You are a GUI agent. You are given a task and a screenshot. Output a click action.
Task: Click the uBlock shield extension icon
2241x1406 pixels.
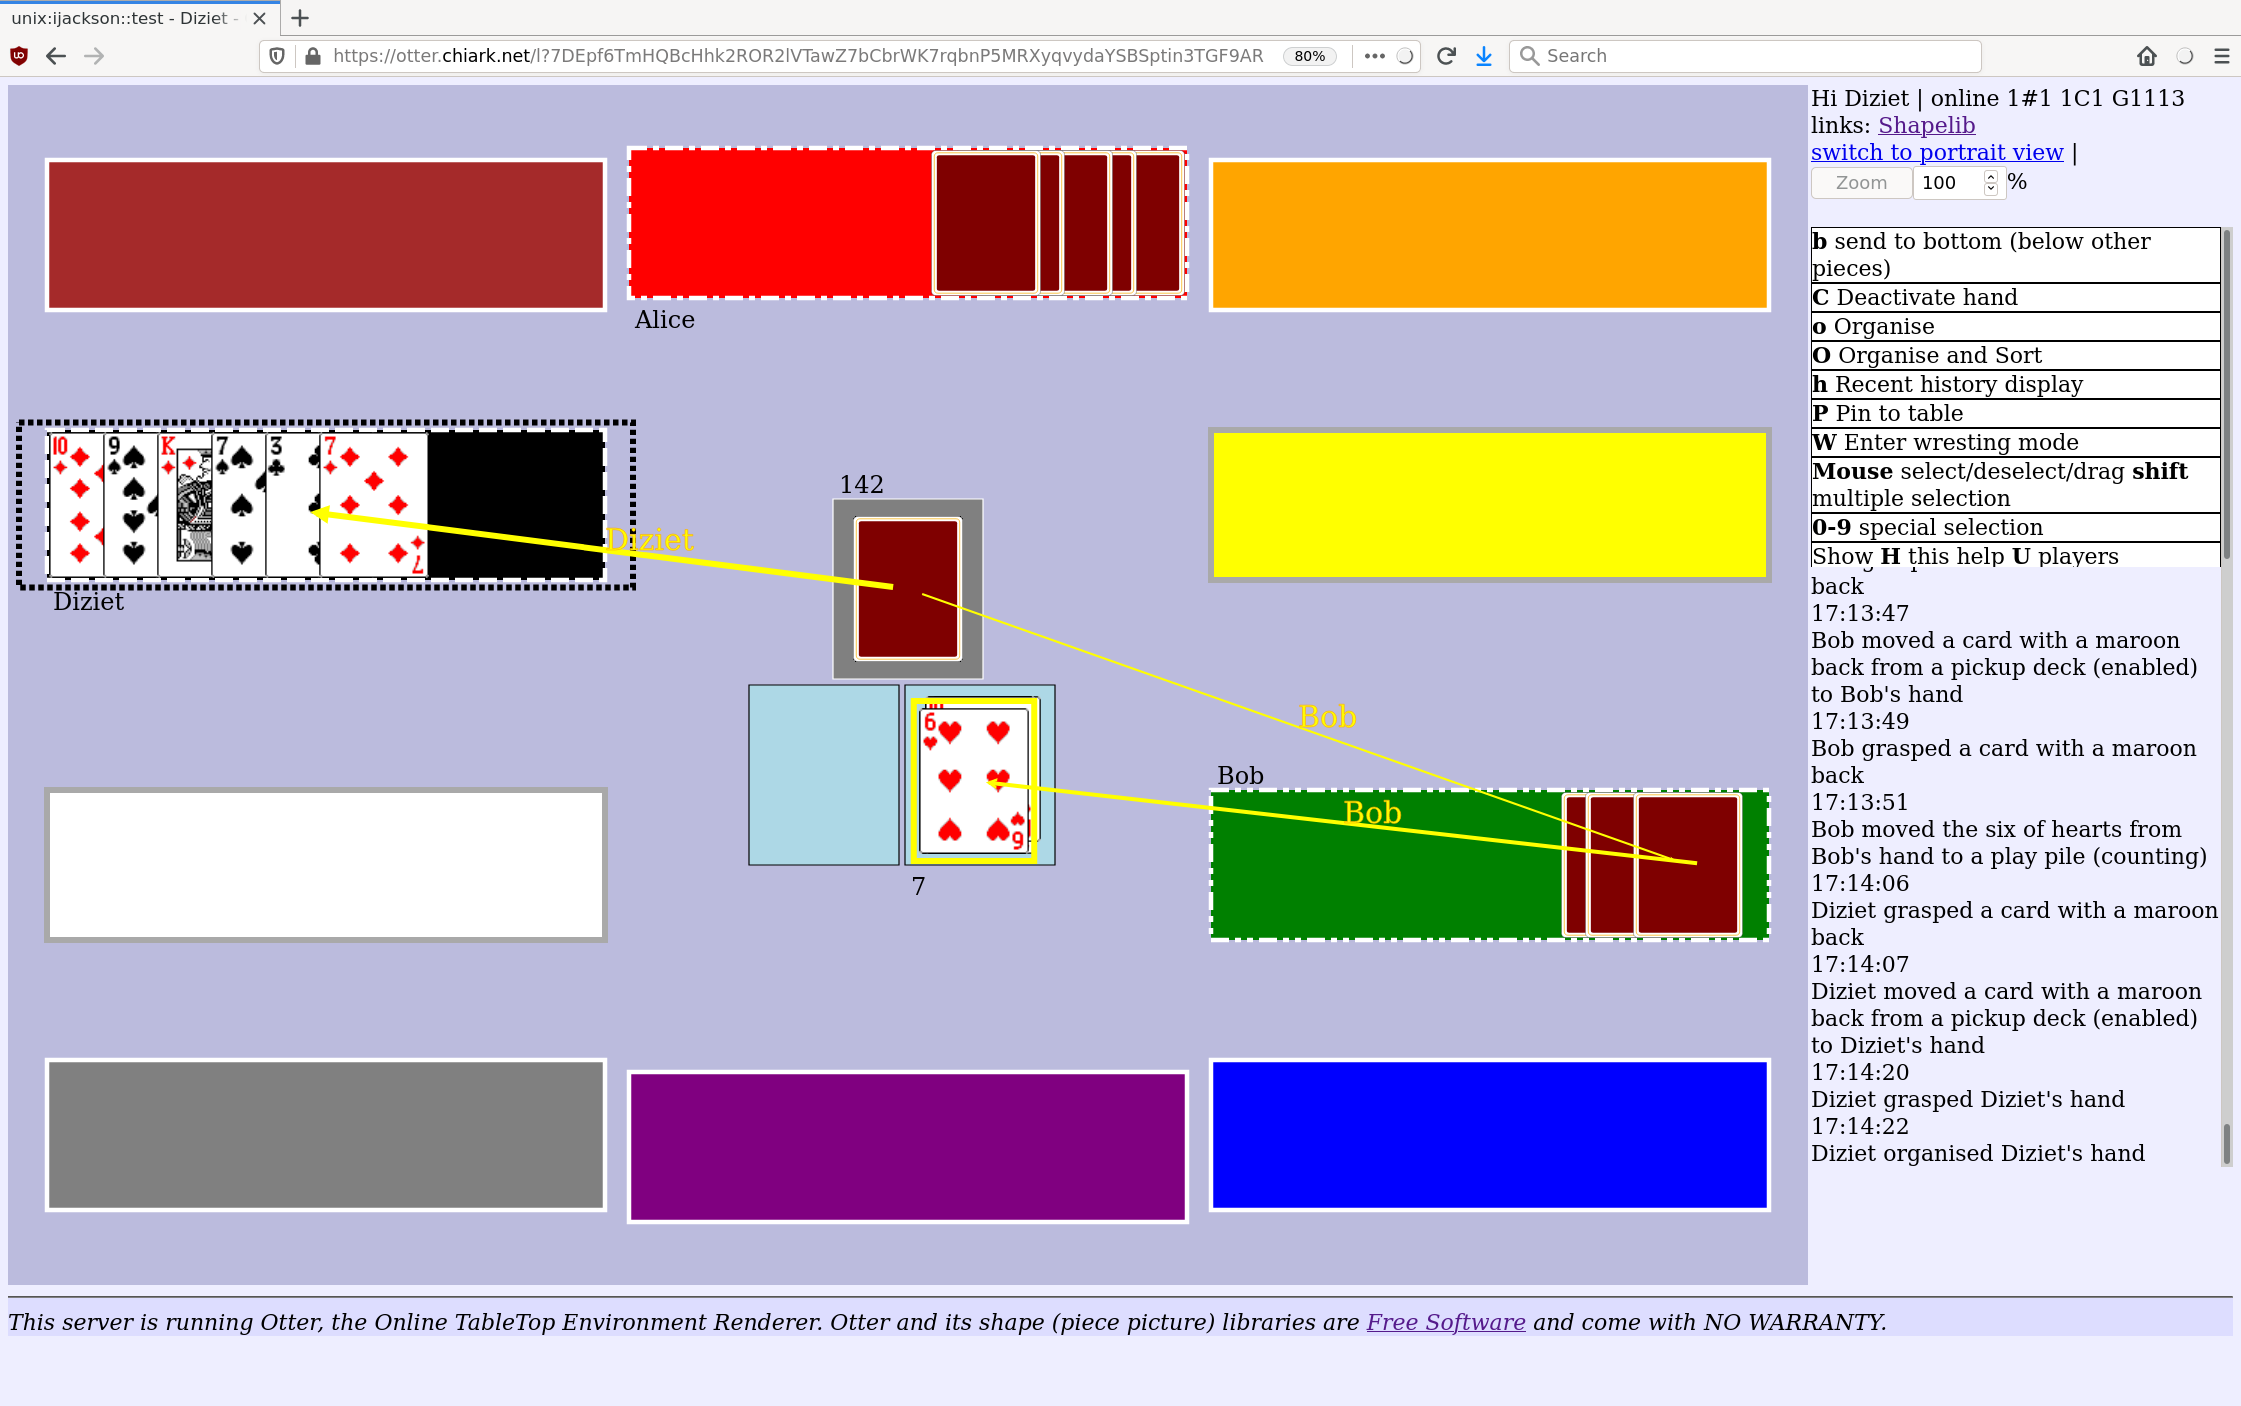(x=19, y=56)
